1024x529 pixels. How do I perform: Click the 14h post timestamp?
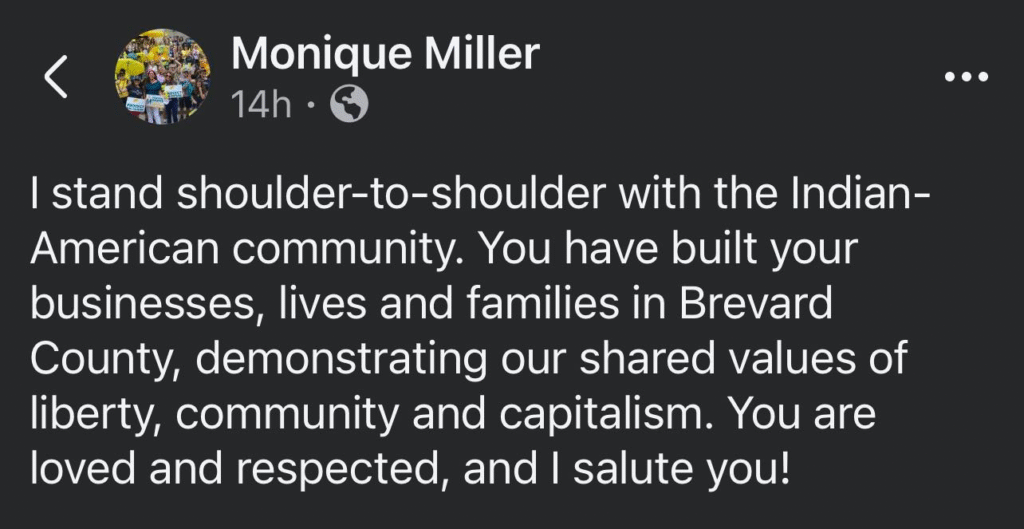pyautogui.click(x=261, y=104)
